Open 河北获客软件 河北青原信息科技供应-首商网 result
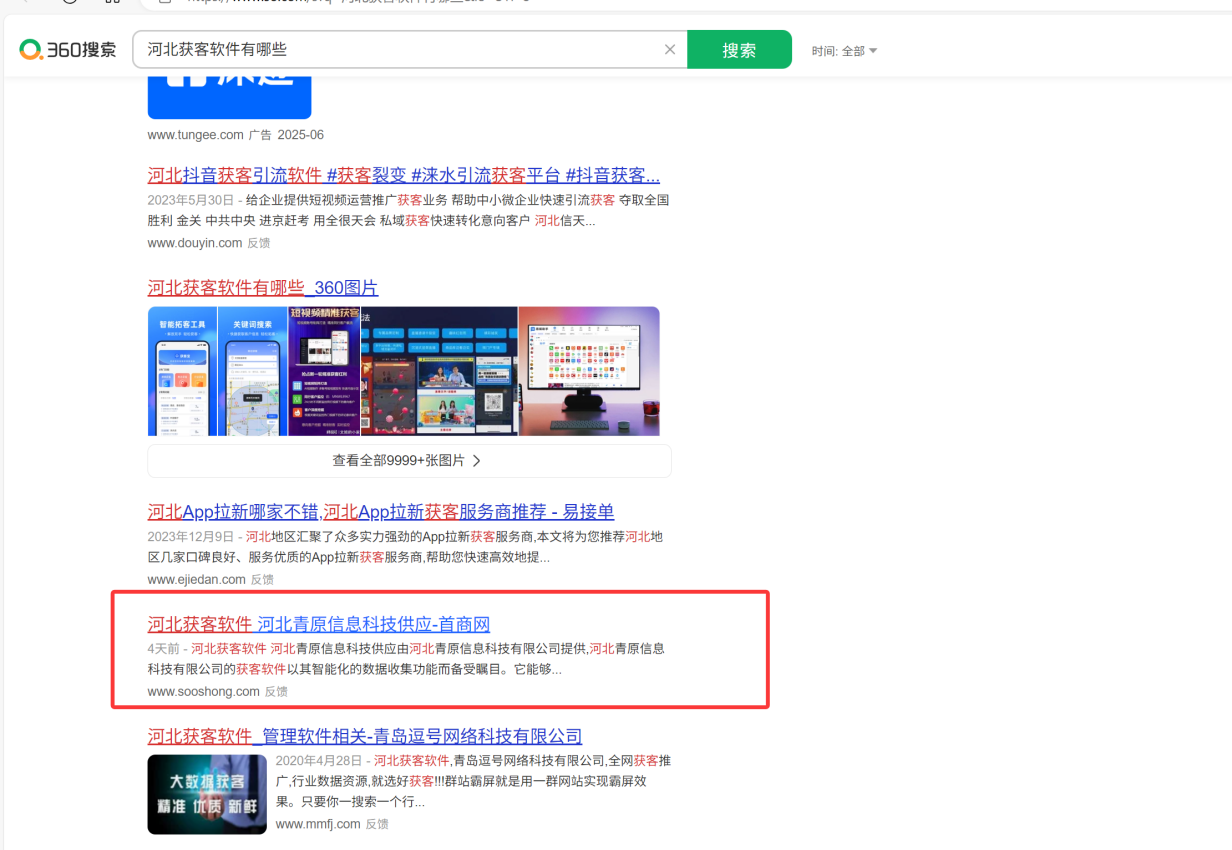Image resolution: width=1232 pixels, height=850 pixels. pos(319,625)
